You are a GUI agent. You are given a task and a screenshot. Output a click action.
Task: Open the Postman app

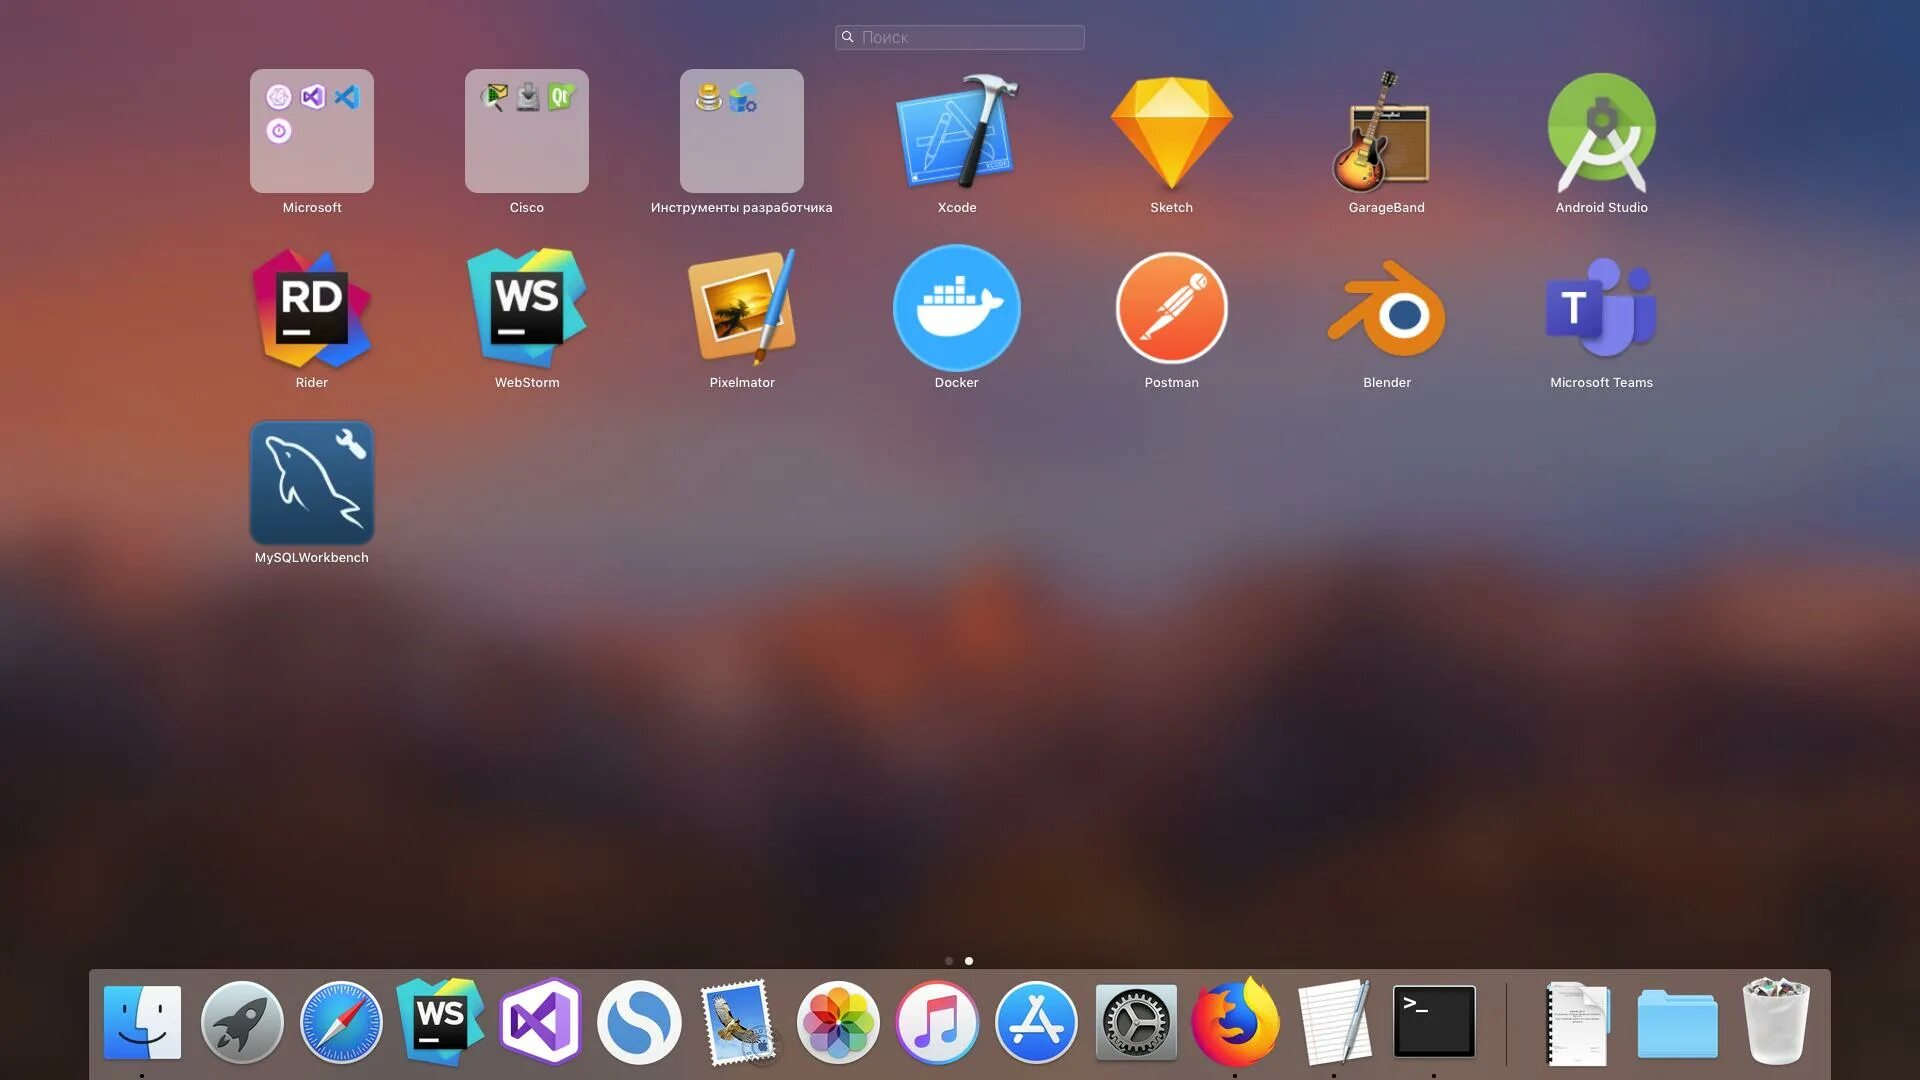pyautogui.click(x=1171, y=307)
